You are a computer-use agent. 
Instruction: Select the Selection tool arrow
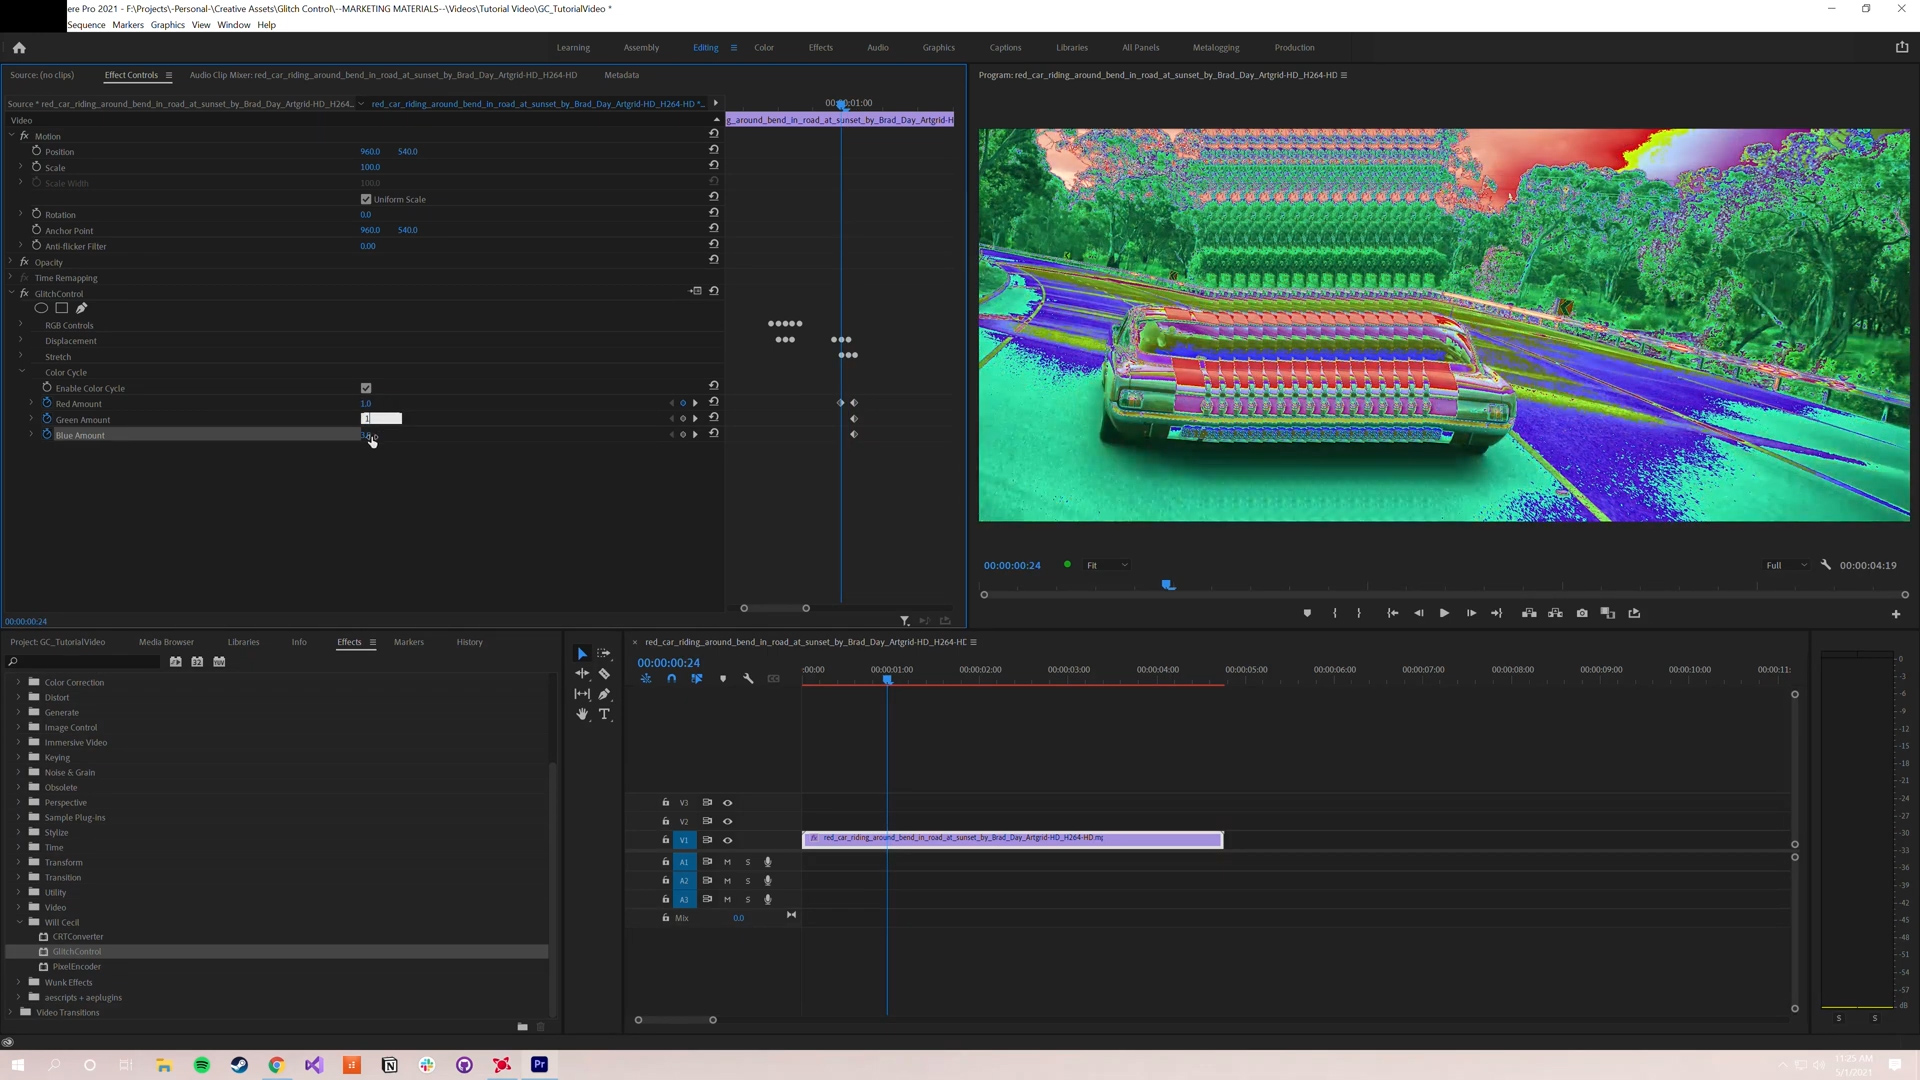(x=582, y=654)
